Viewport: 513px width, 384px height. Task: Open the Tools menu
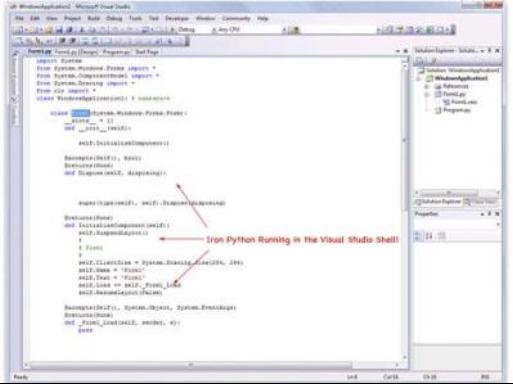click(x=135, y=18)
